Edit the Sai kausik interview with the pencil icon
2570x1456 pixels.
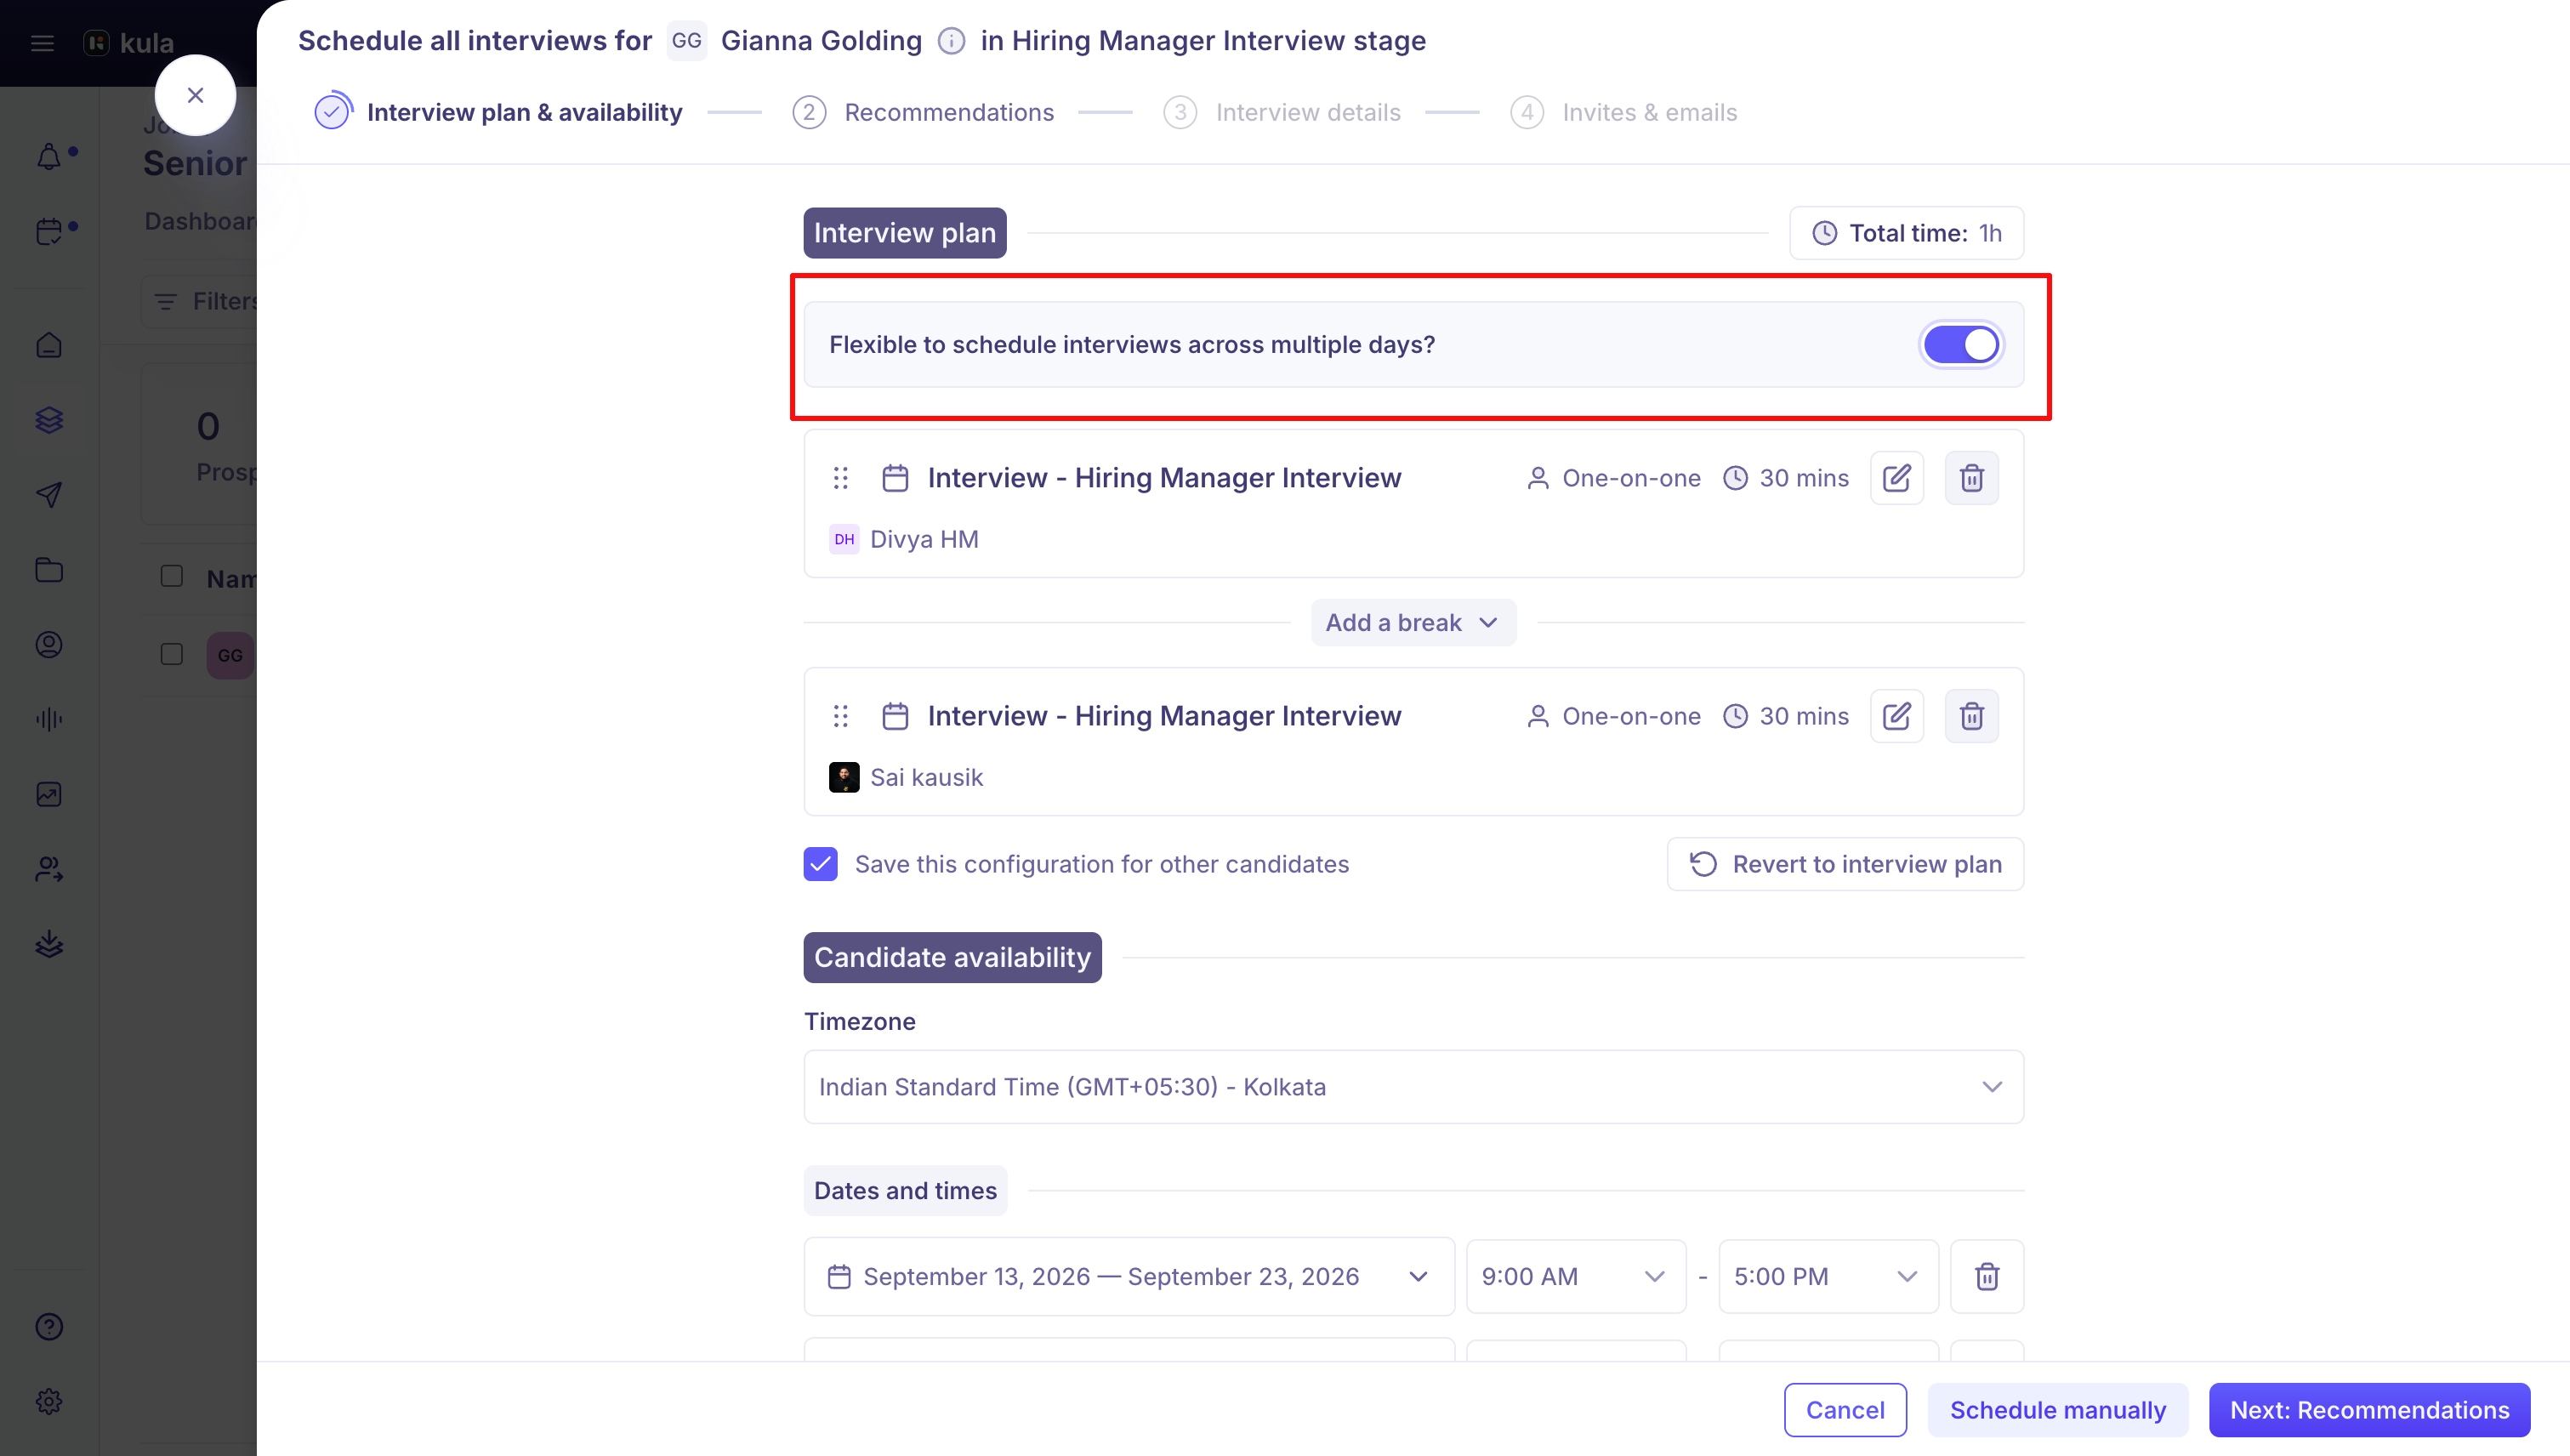(1897, 716)
